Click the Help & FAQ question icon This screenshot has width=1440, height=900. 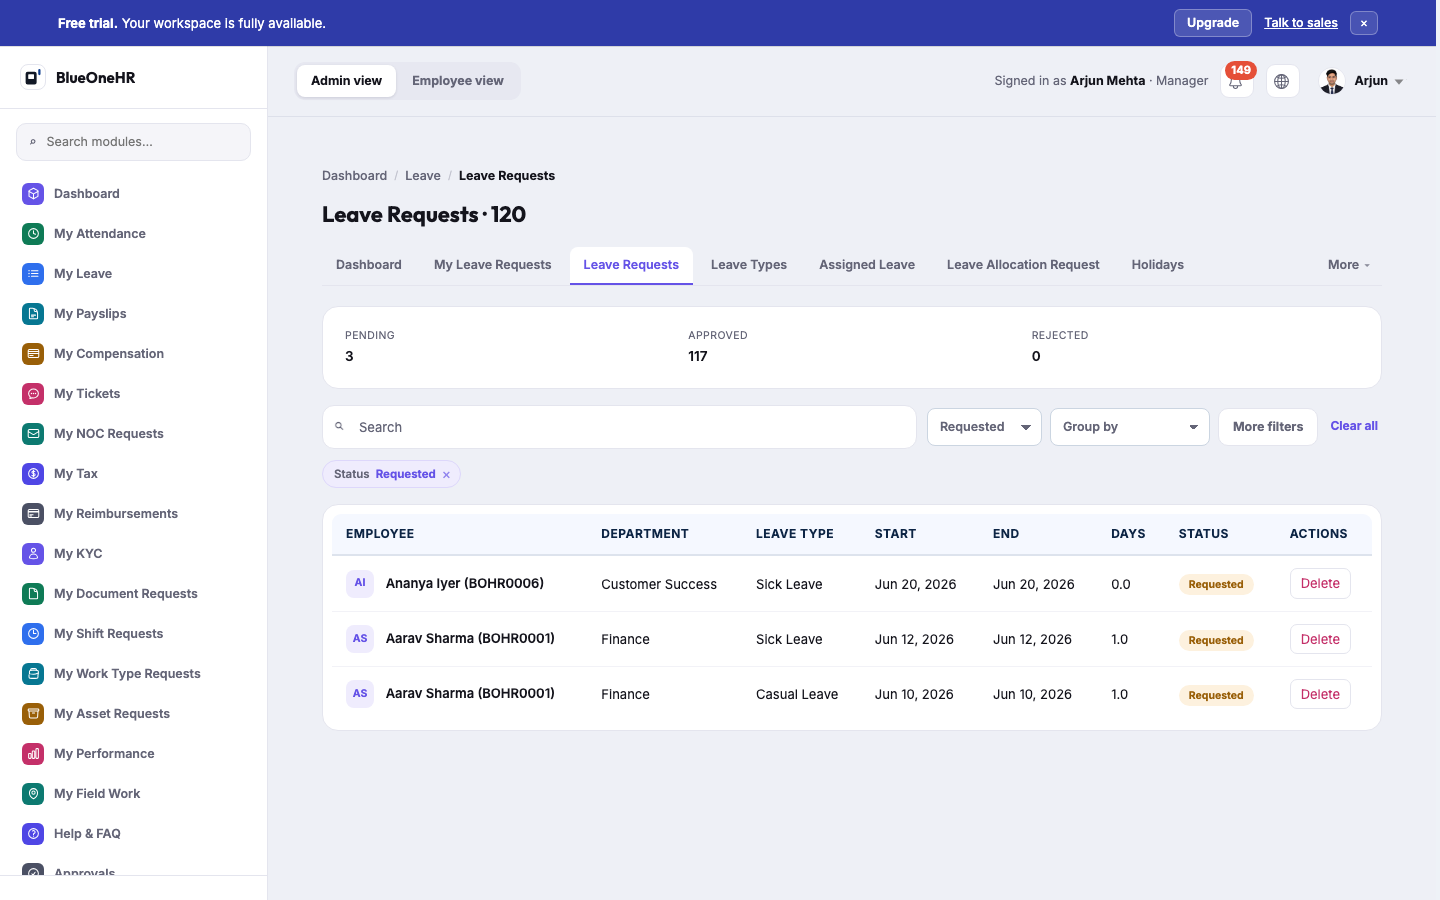[33, 833]
